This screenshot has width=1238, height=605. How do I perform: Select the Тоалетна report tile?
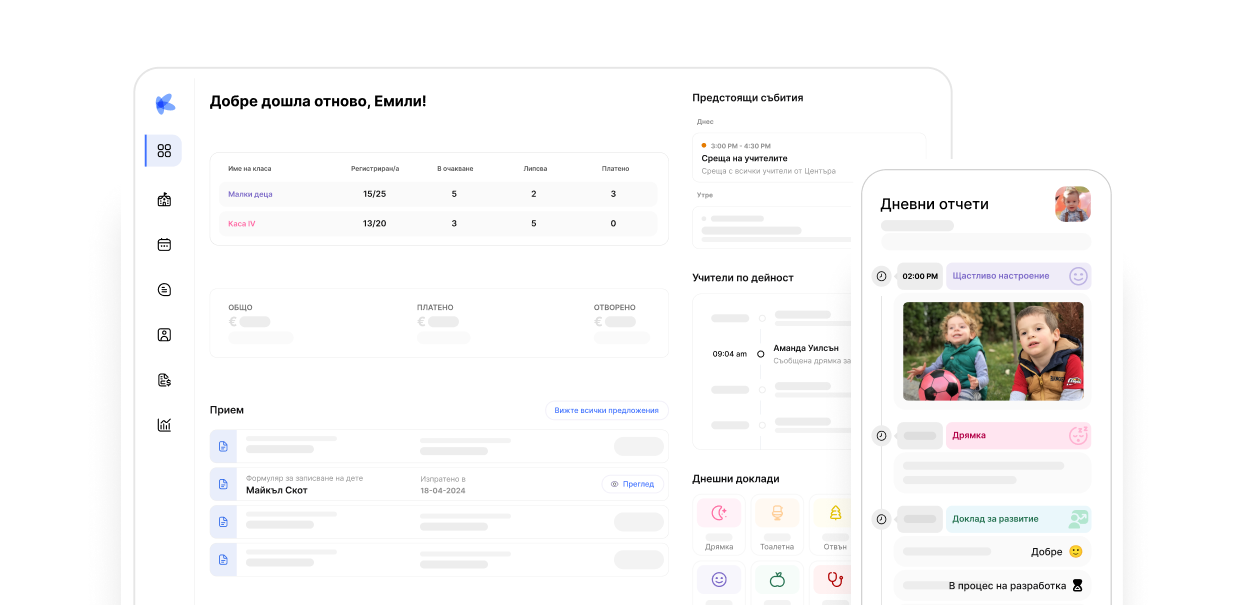[x=777, y=524]
